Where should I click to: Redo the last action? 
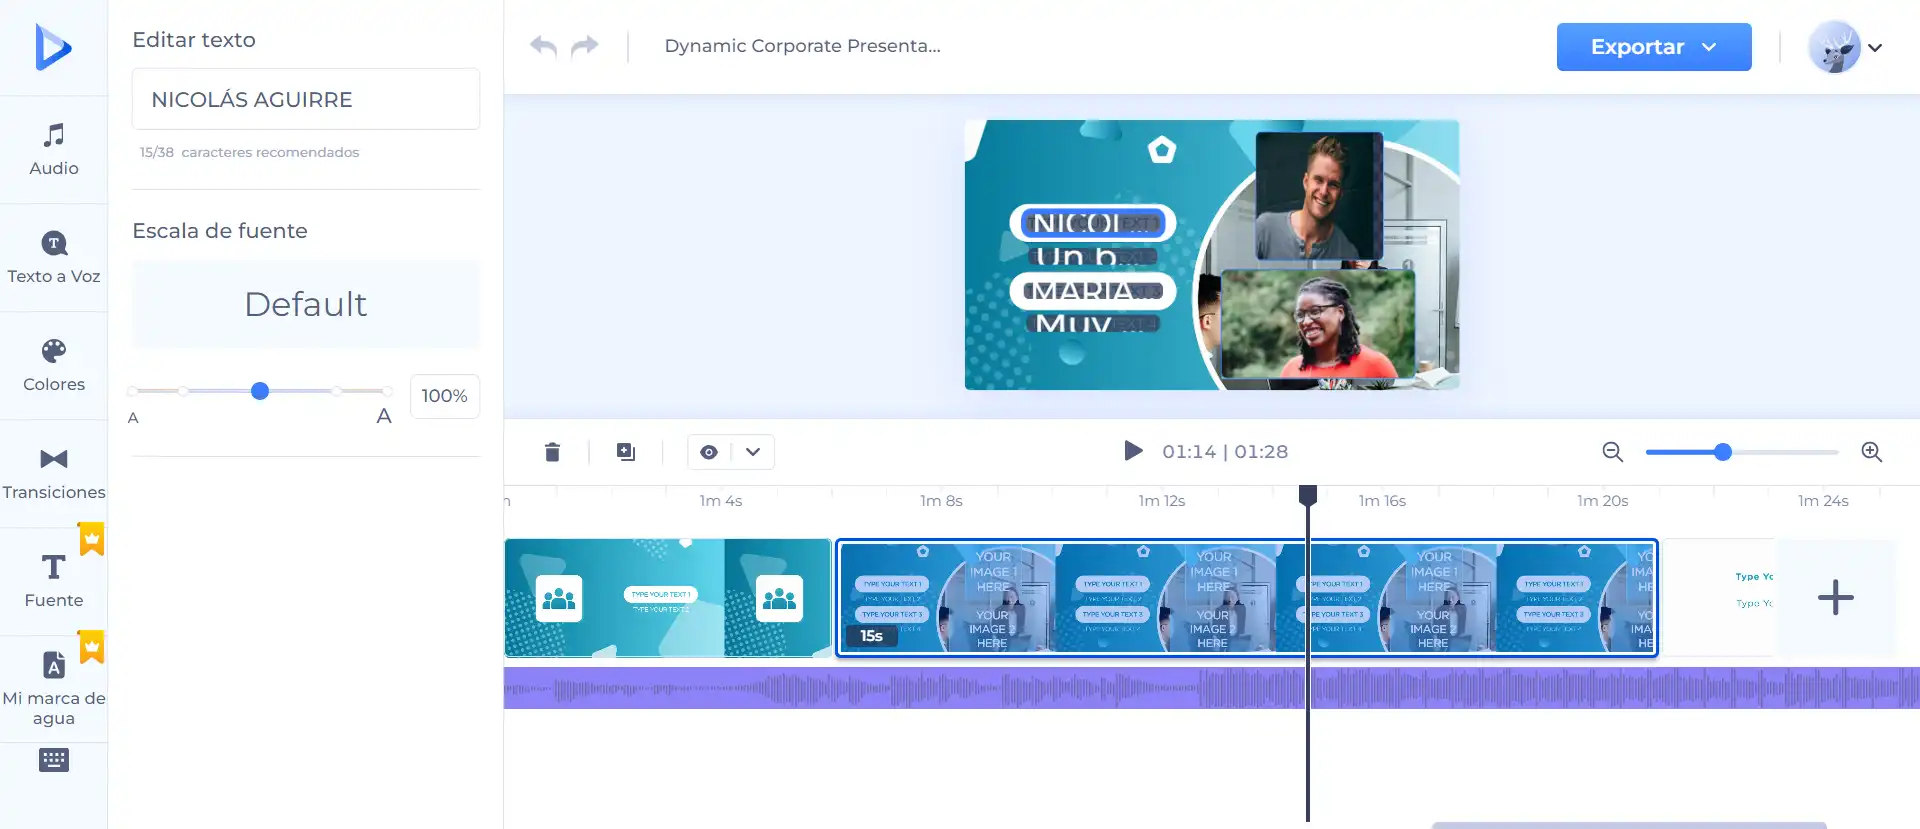pyautogui.click(x=585, y=46)
